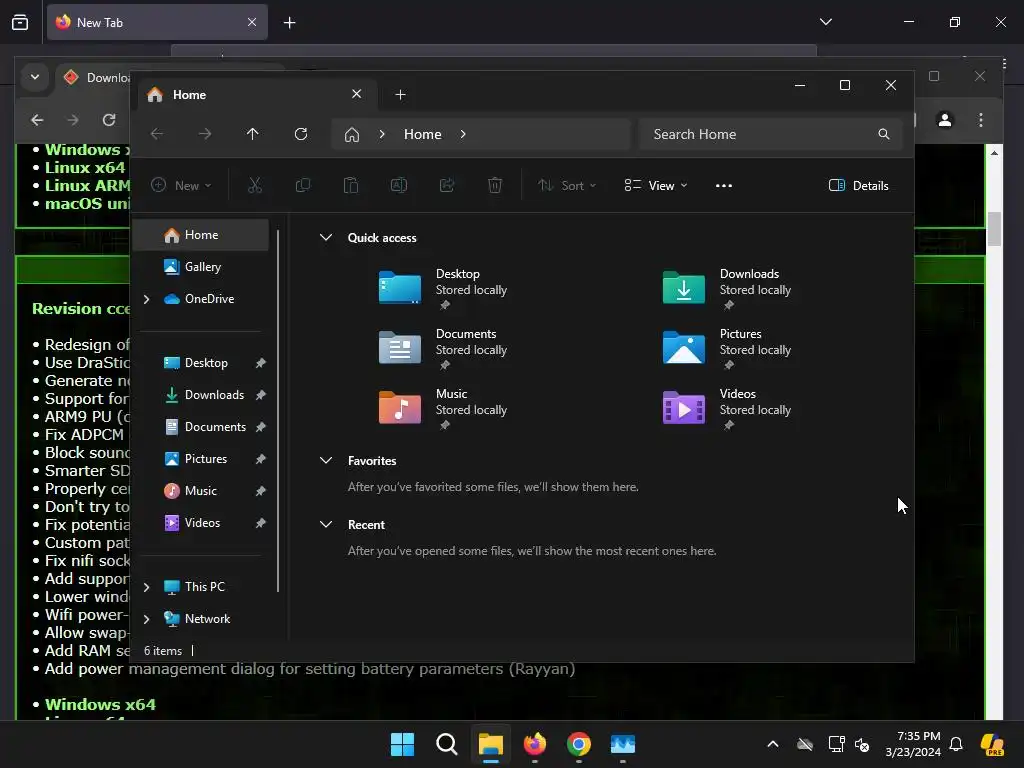This screenshot has width=1024, height=768.
Task: Switch to the Firefox New Tab tab
Action: (x=157, y=22)
